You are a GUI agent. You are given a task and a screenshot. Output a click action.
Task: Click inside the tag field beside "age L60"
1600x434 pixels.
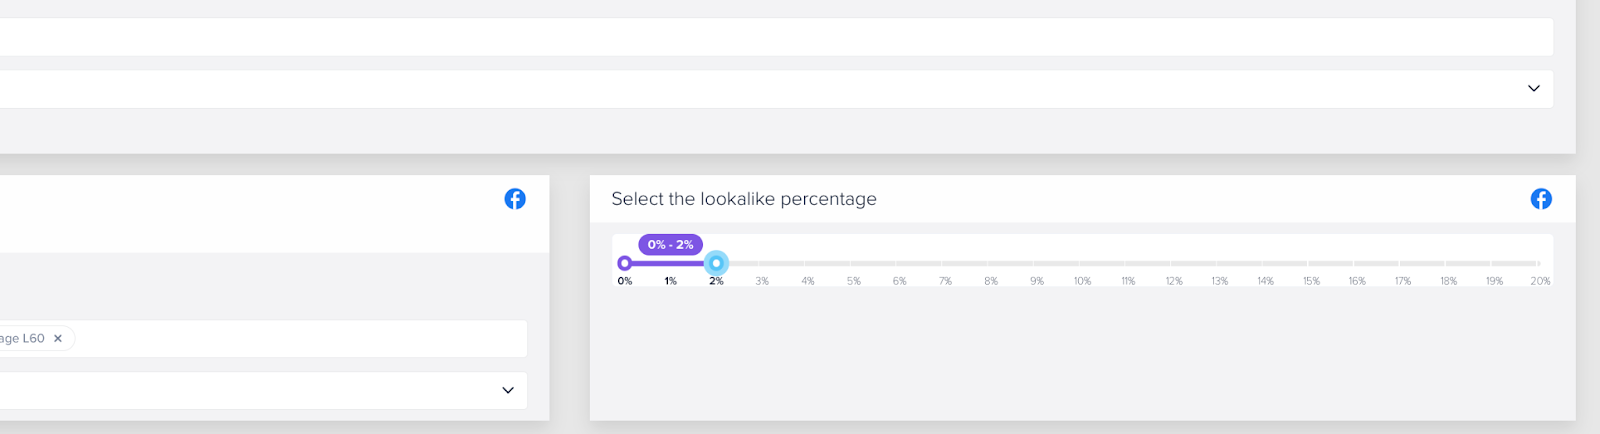(x=300, y=339)
